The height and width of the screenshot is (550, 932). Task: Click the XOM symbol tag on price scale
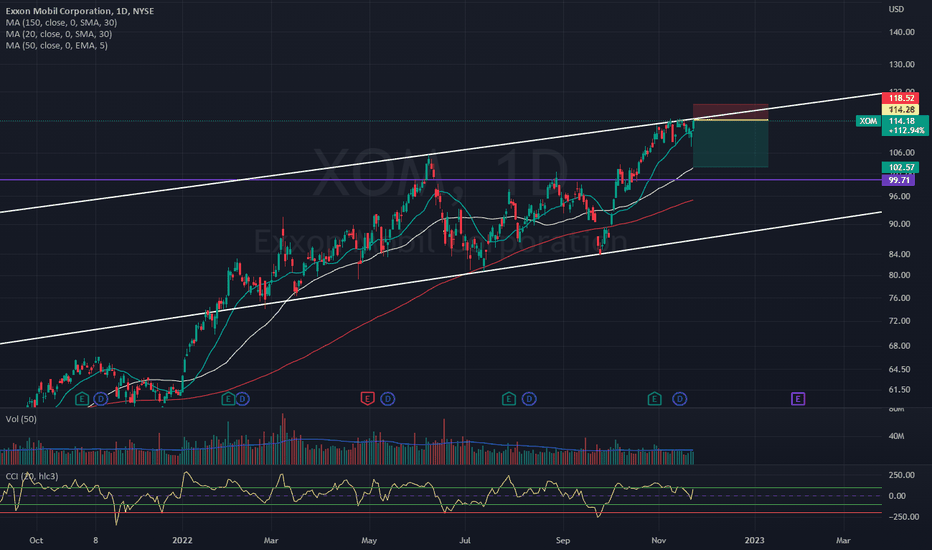pos(868,121)
